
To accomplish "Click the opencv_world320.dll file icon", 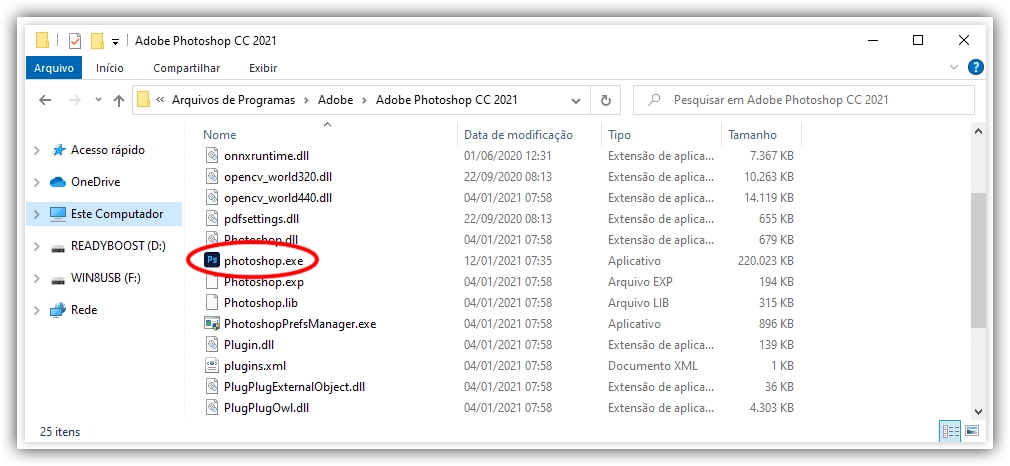I will (x=212, y=176).
